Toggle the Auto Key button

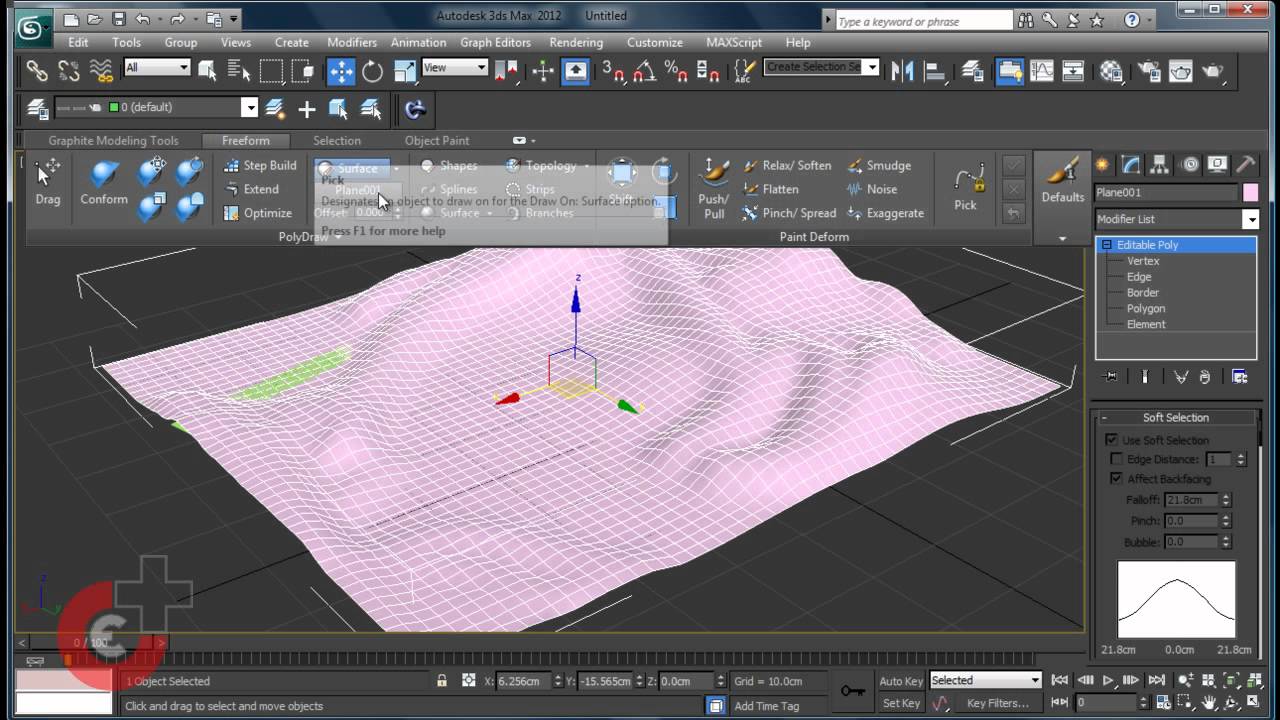(x=901, y=681)
